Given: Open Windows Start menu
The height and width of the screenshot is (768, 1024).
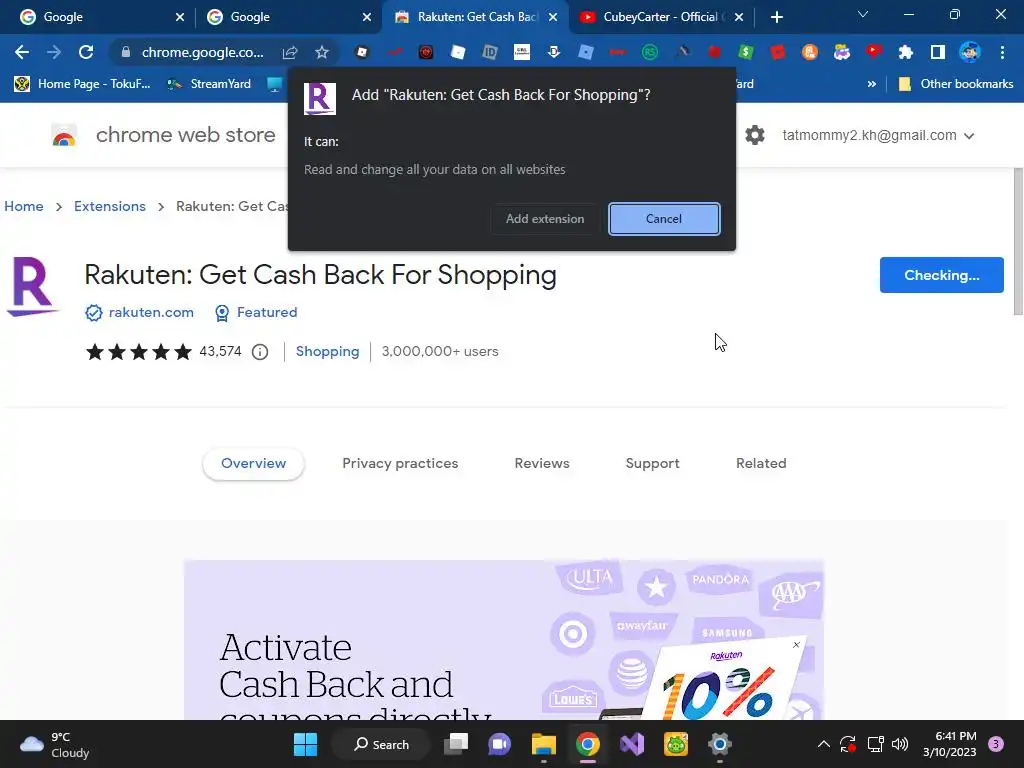Looking at the screenshot, I should pyautogui.click(x=306, y=744).
